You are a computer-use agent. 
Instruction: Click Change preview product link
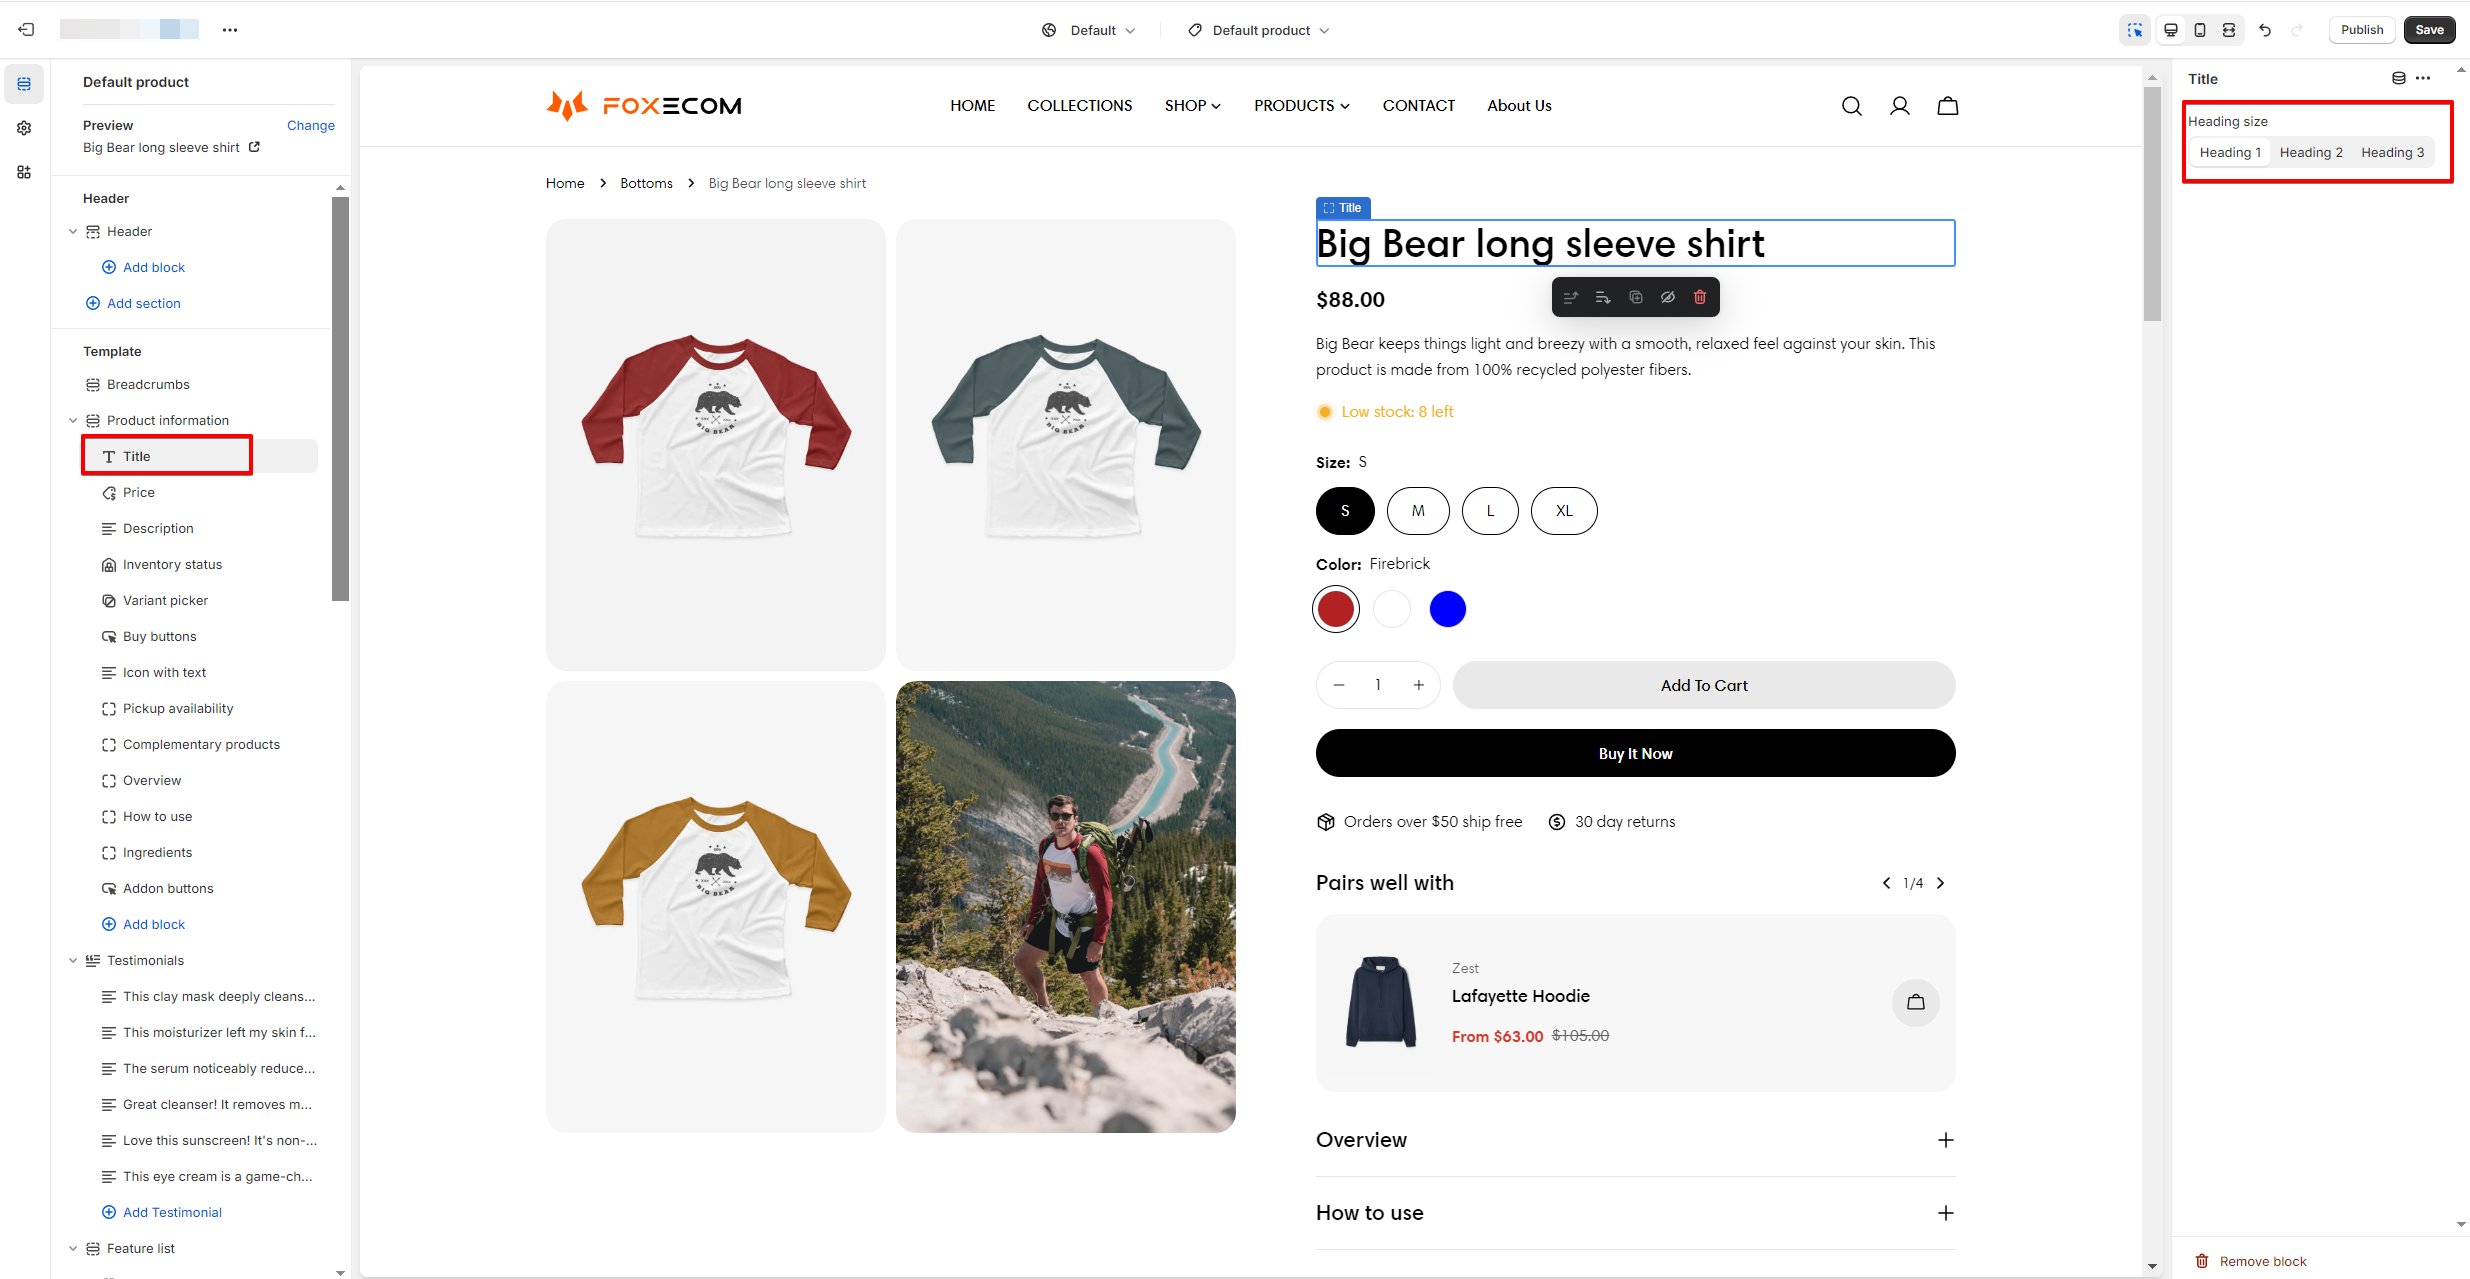pos(311,125)
